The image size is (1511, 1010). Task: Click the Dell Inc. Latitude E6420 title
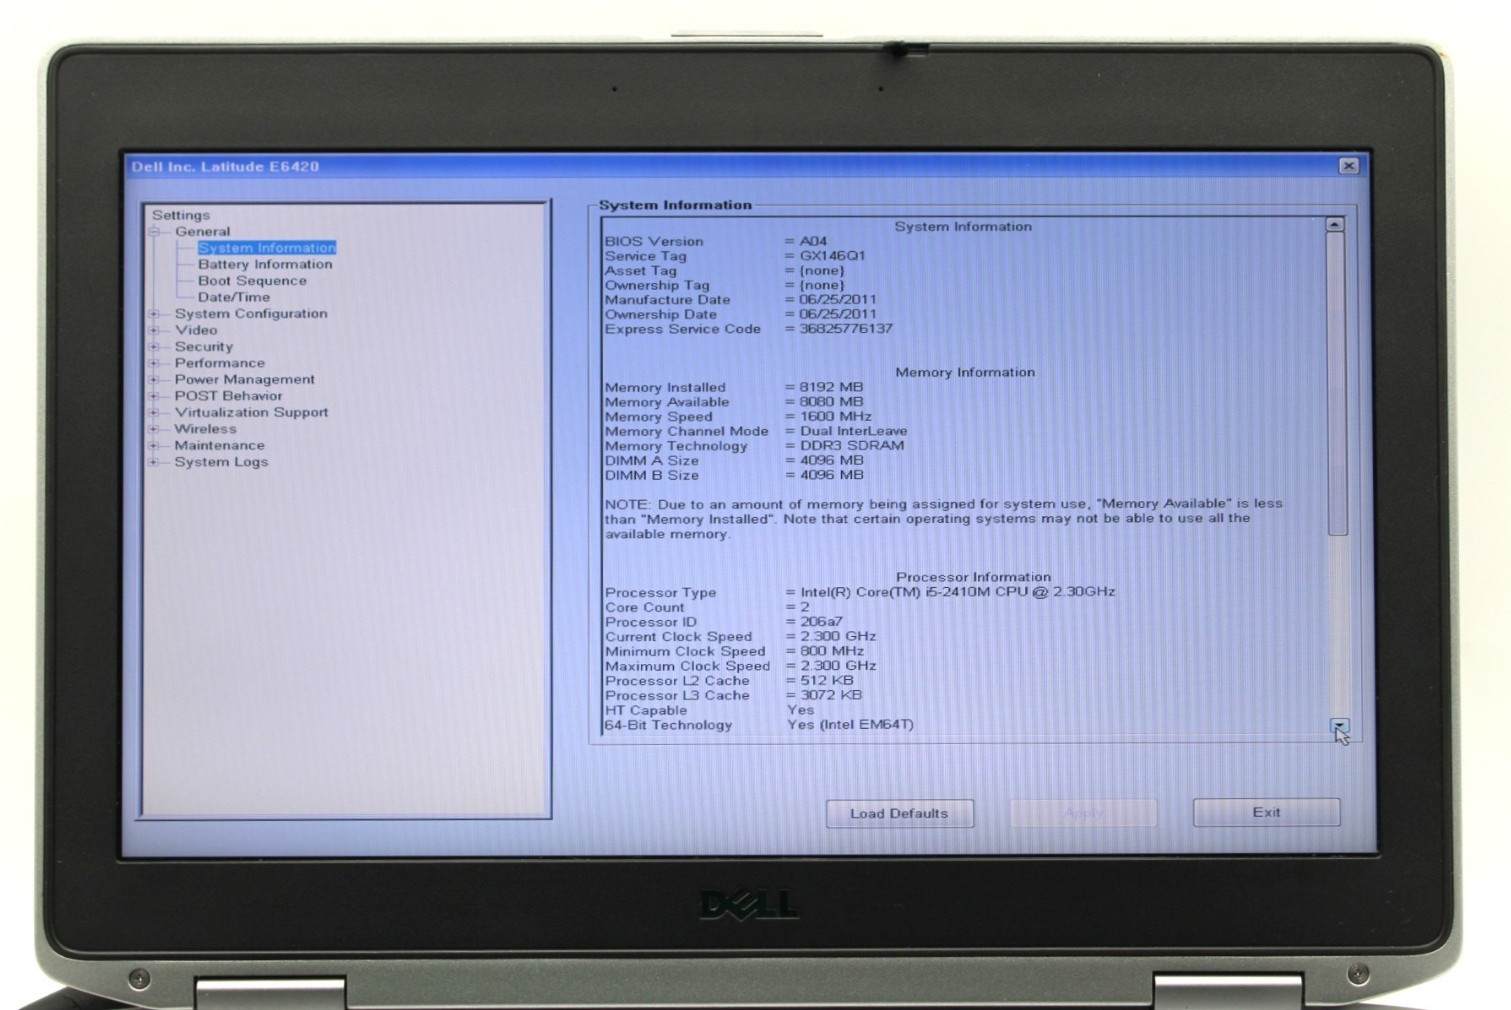pos(225,167)
